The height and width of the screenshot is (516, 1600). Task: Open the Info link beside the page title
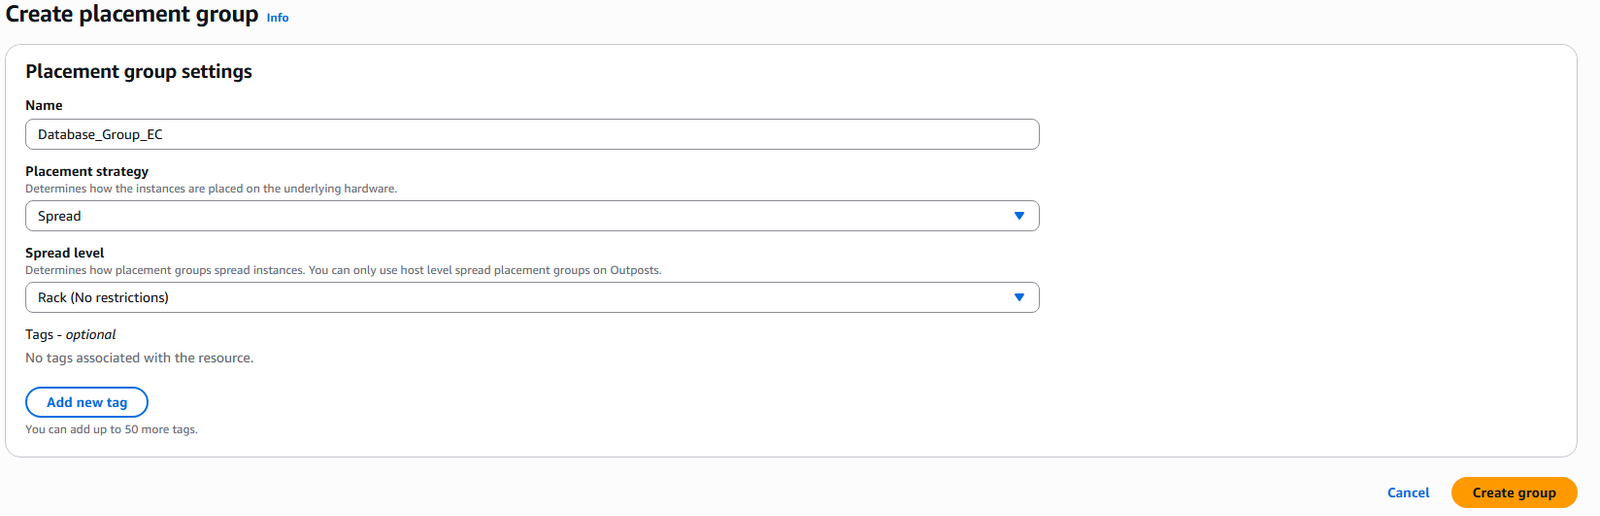click(277, 18)
